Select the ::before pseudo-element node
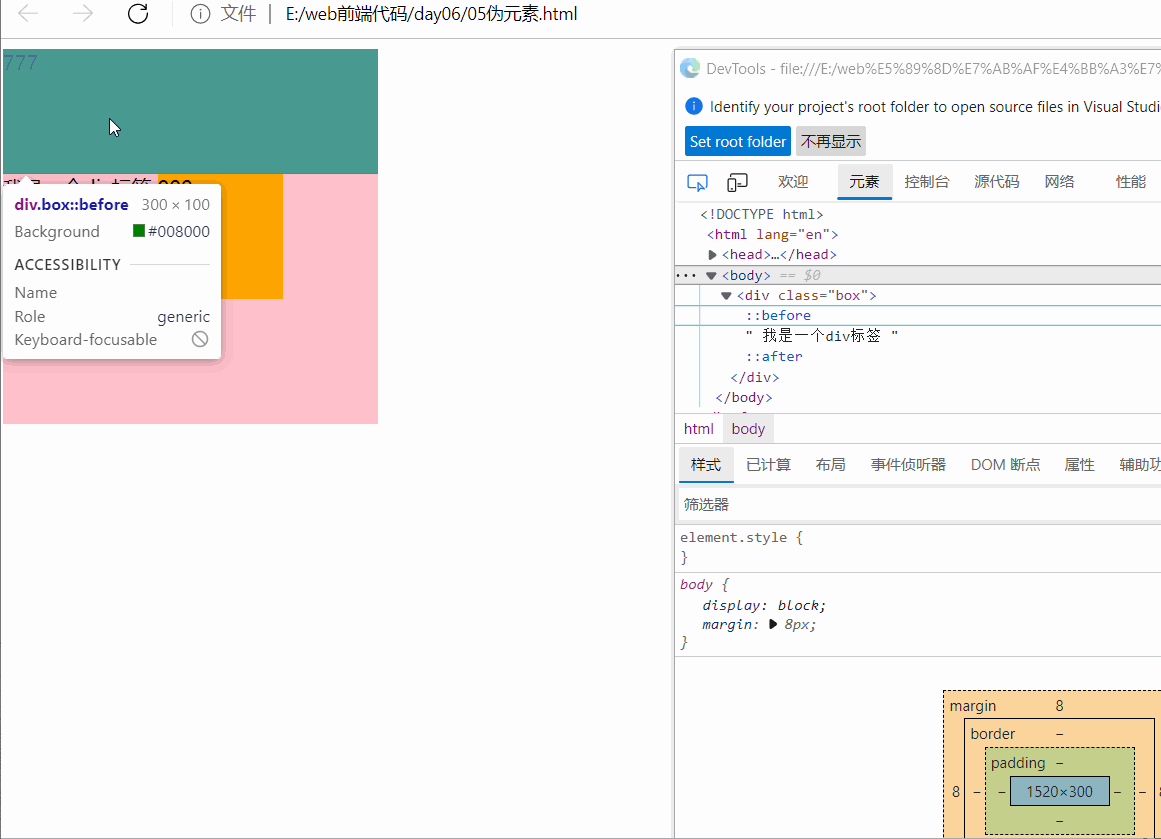Viewport: 1161px width, 839px height. [x=778, y=315]
